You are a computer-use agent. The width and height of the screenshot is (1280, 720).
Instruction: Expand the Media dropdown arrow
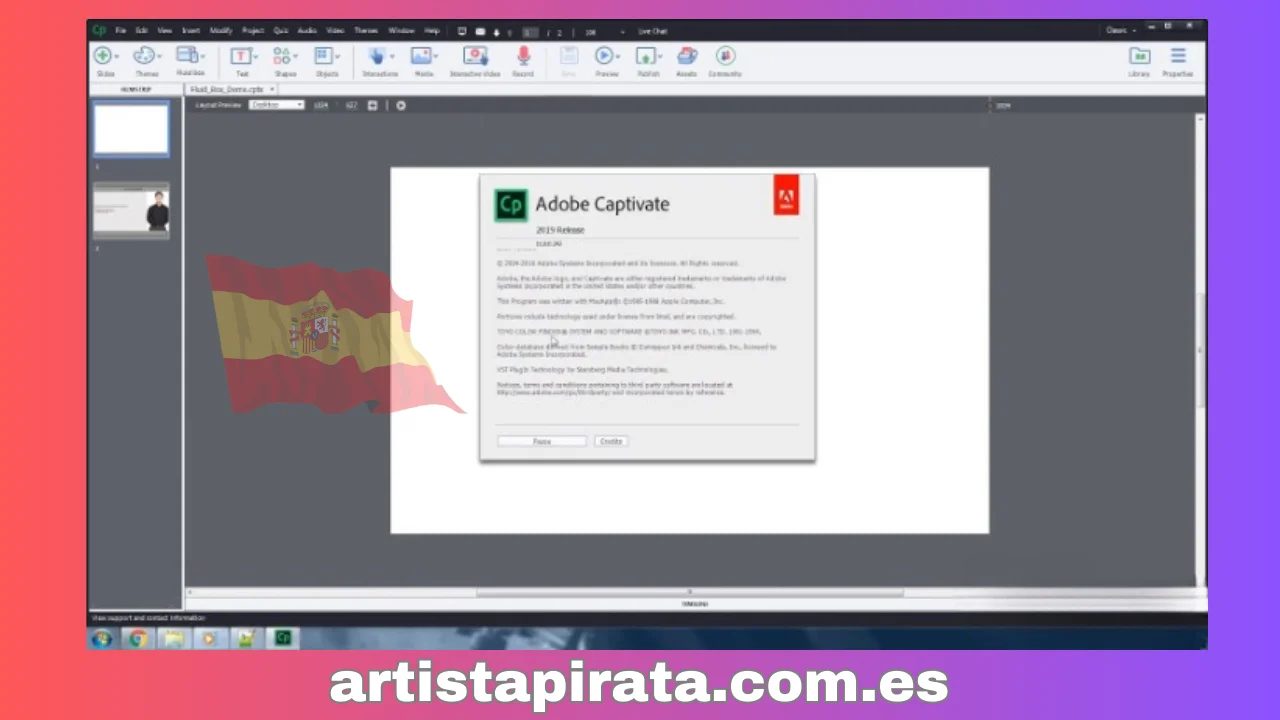(x=438, y=57)
